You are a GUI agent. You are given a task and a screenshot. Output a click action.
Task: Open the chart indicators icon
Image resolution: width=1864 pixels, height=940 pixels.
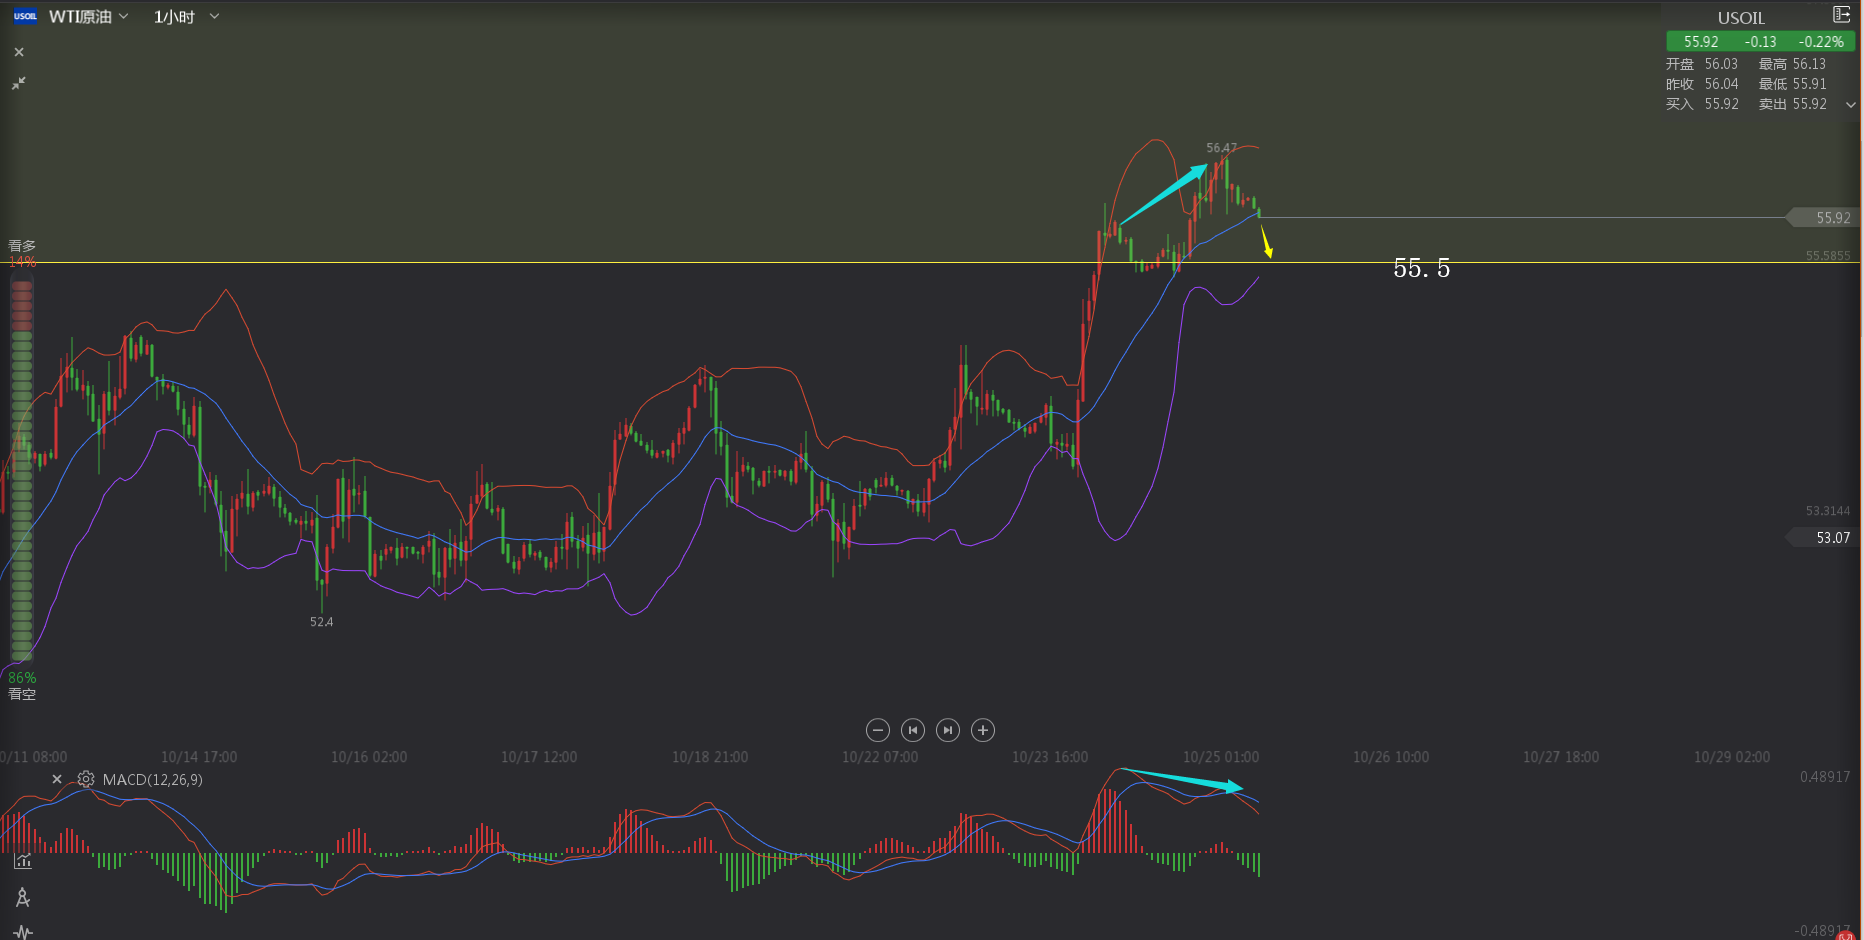[x=23, y=861]
